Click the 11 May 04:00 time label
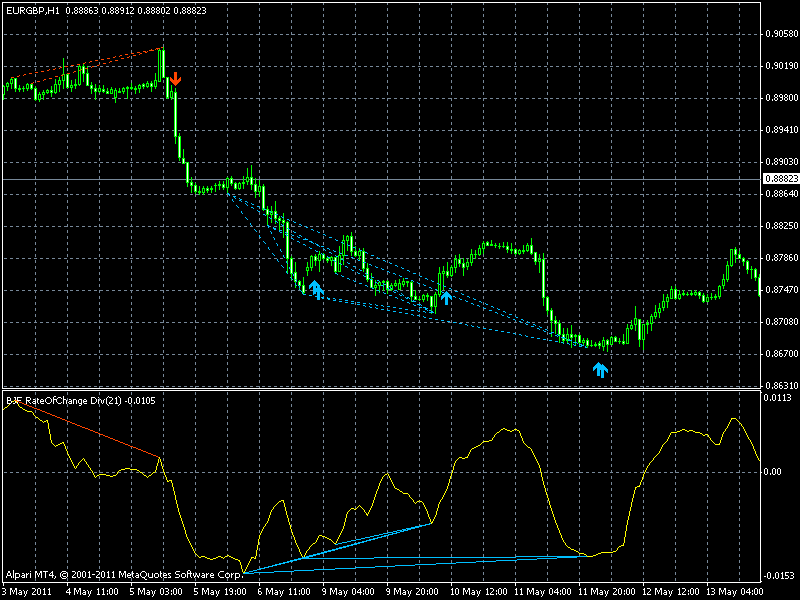800x600 pixels. click(x=543, y=592)
